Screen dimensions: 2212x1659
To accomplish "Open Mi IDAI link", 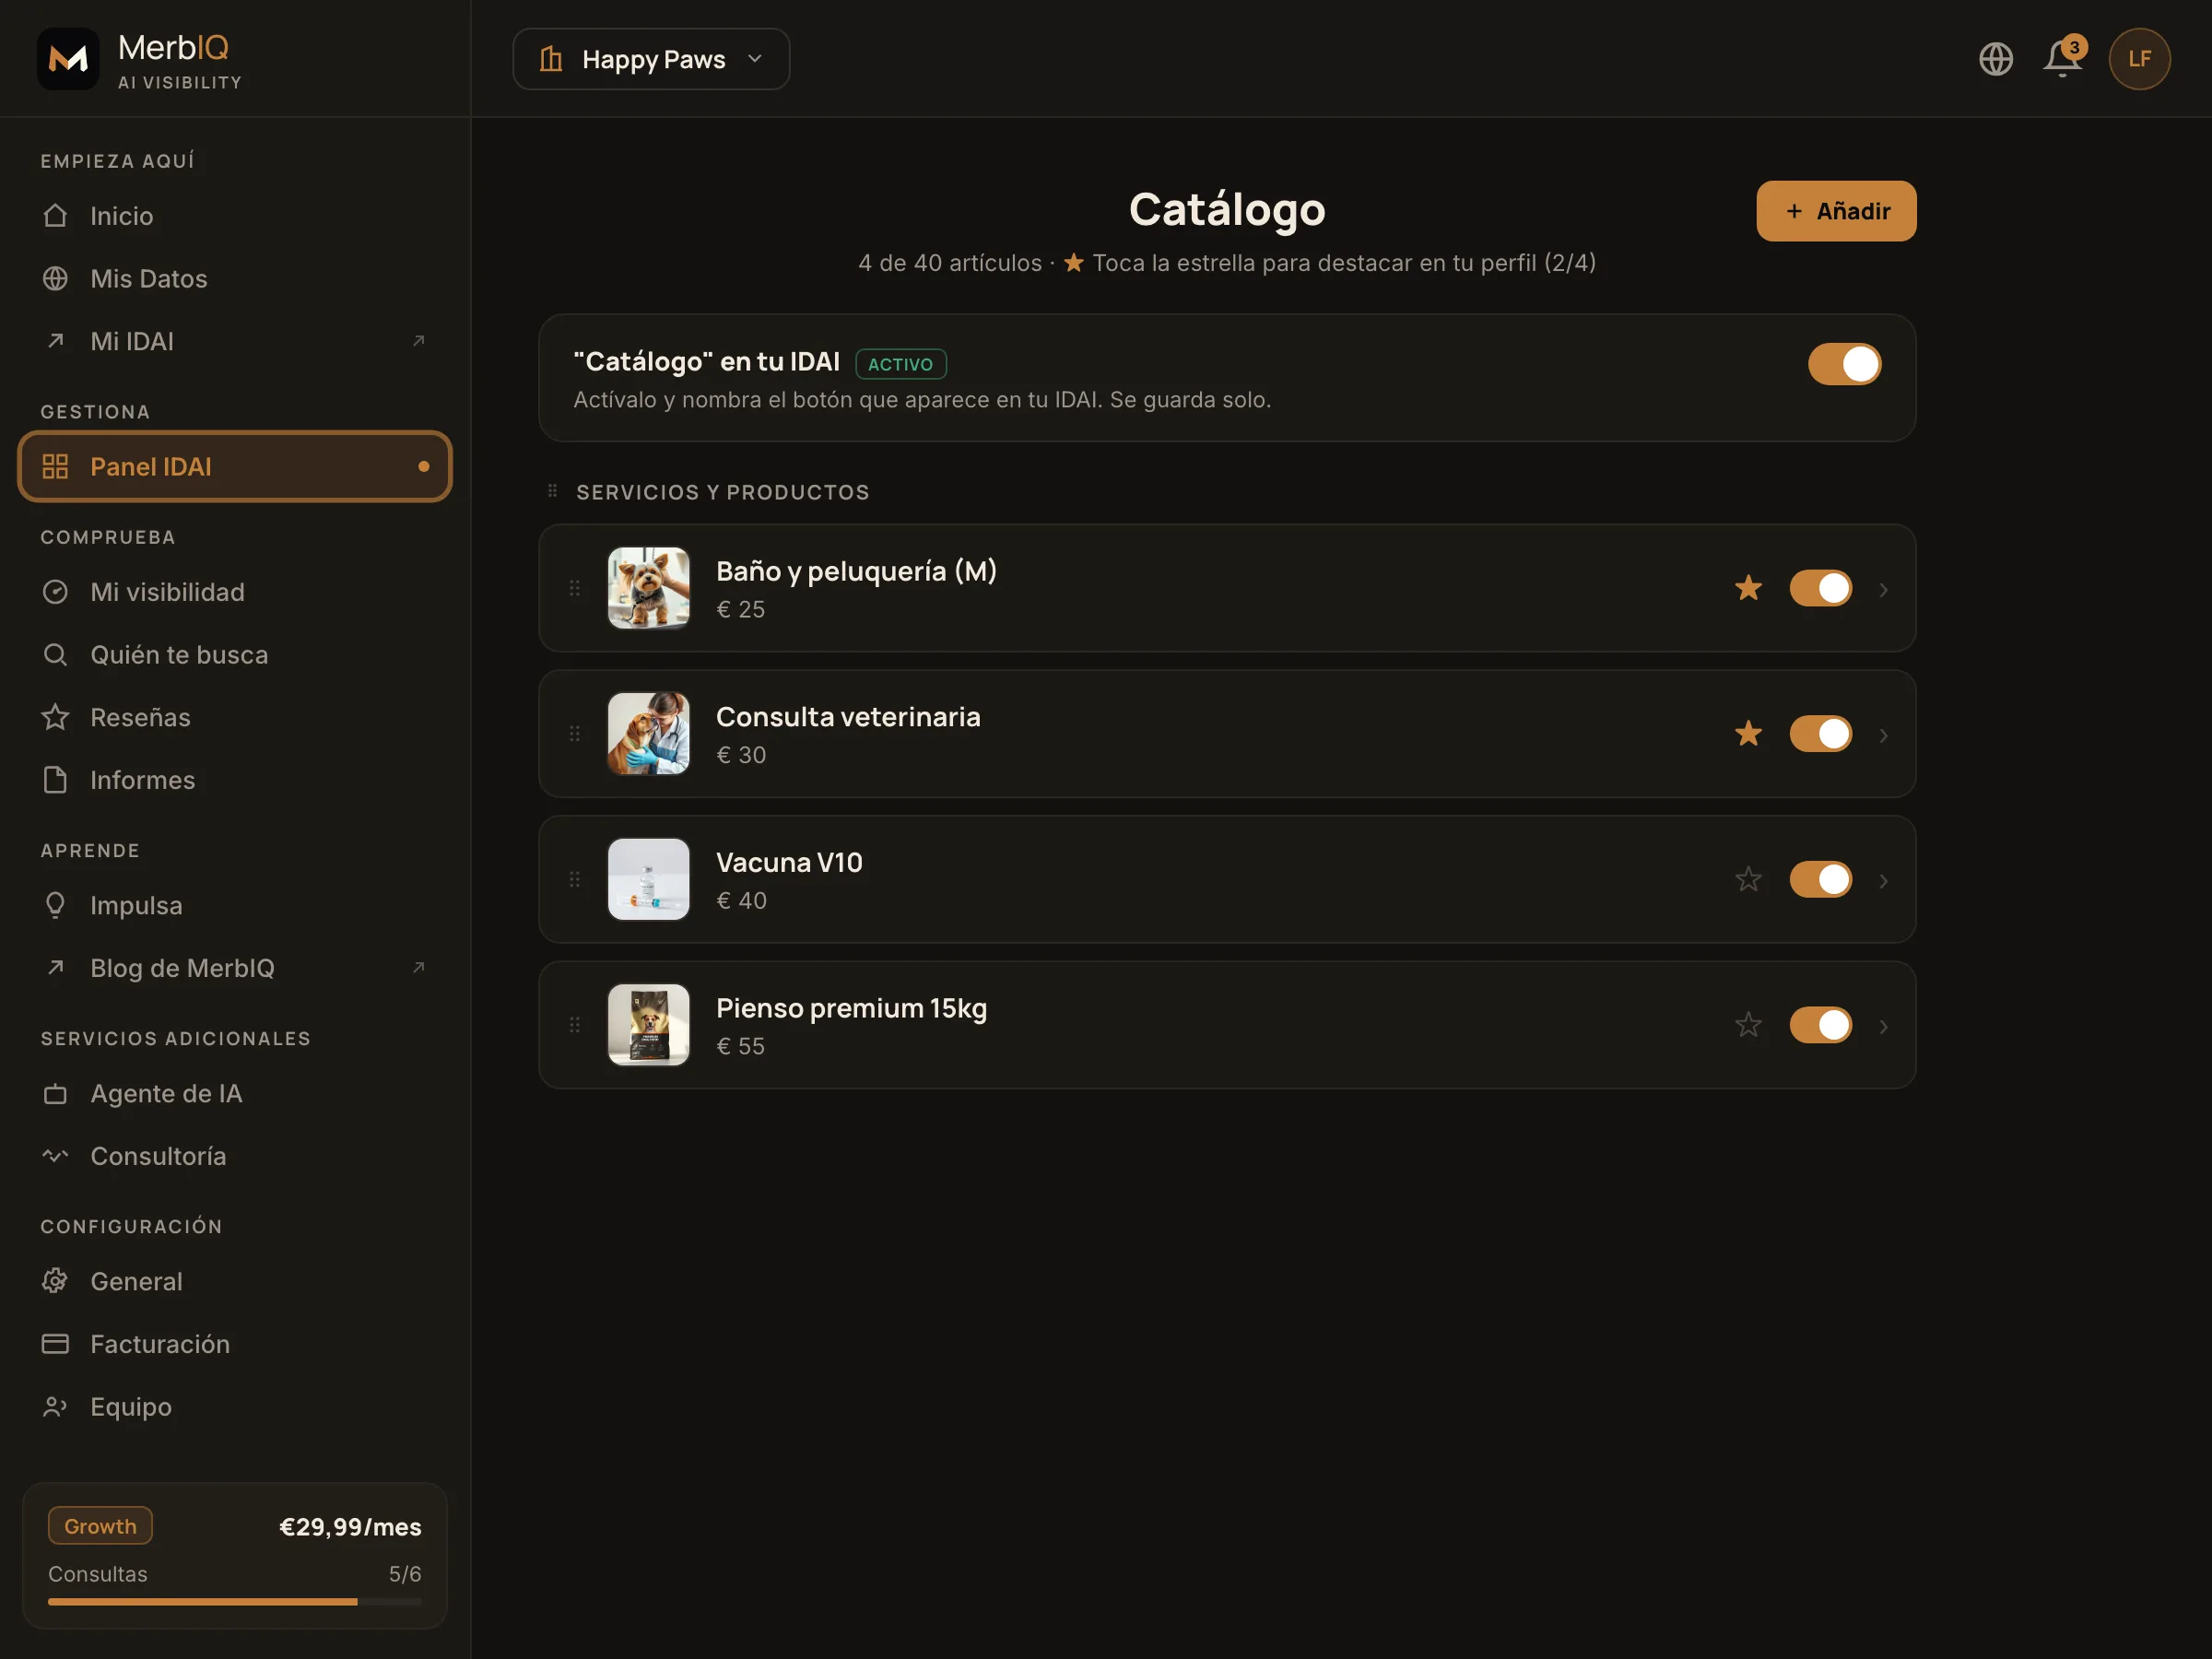I will (235, 341).
